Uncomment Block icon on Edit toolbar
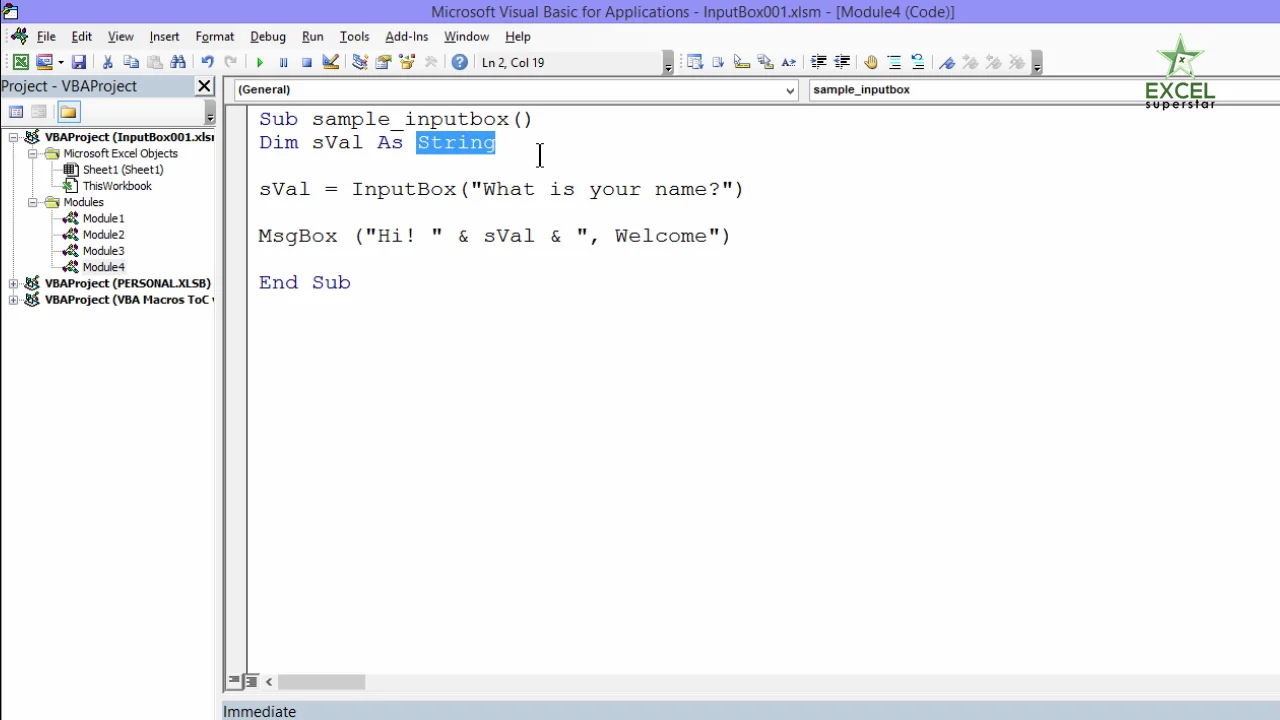This screenshot has width=1280, height=720. coord(918,62)
